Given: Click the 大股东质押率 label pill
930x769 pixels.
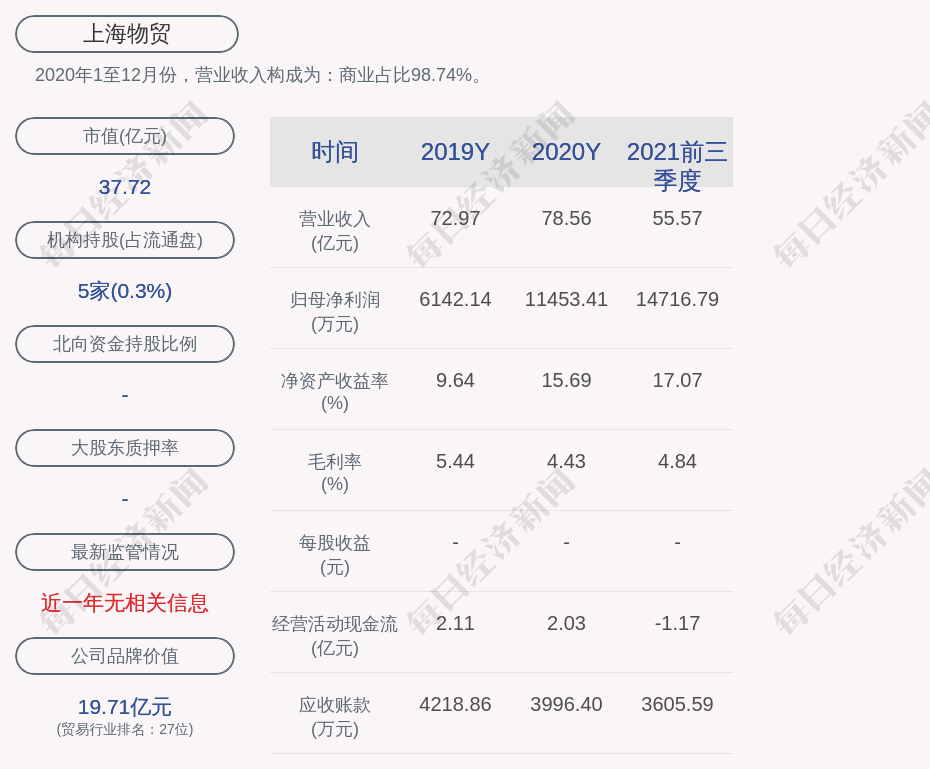Looking at the screenshot, I should 125,448.
